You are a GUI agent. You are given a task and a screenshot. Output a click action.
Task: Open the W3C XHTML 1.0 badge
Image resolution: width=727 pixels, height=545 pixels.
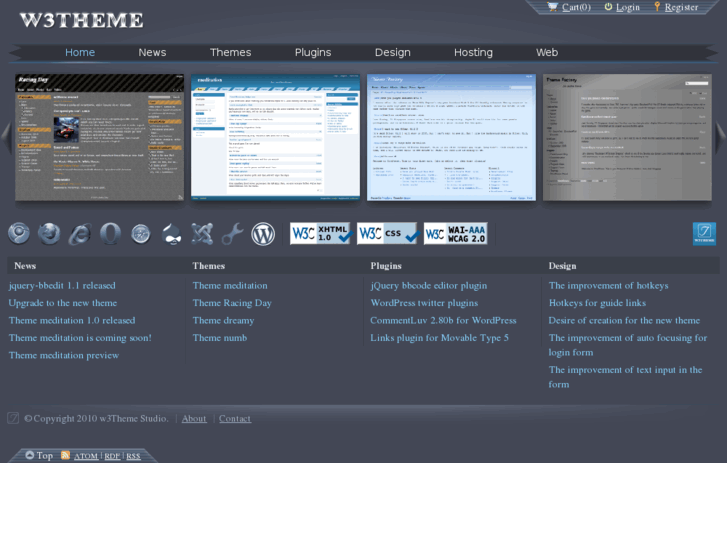pyautogui.click(x=320, y=233)
